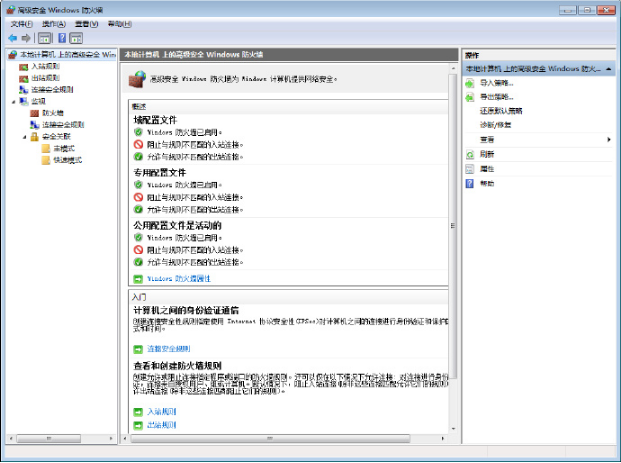
Task: Toggle the console tree toolbar icon
Action: [45, 38]
